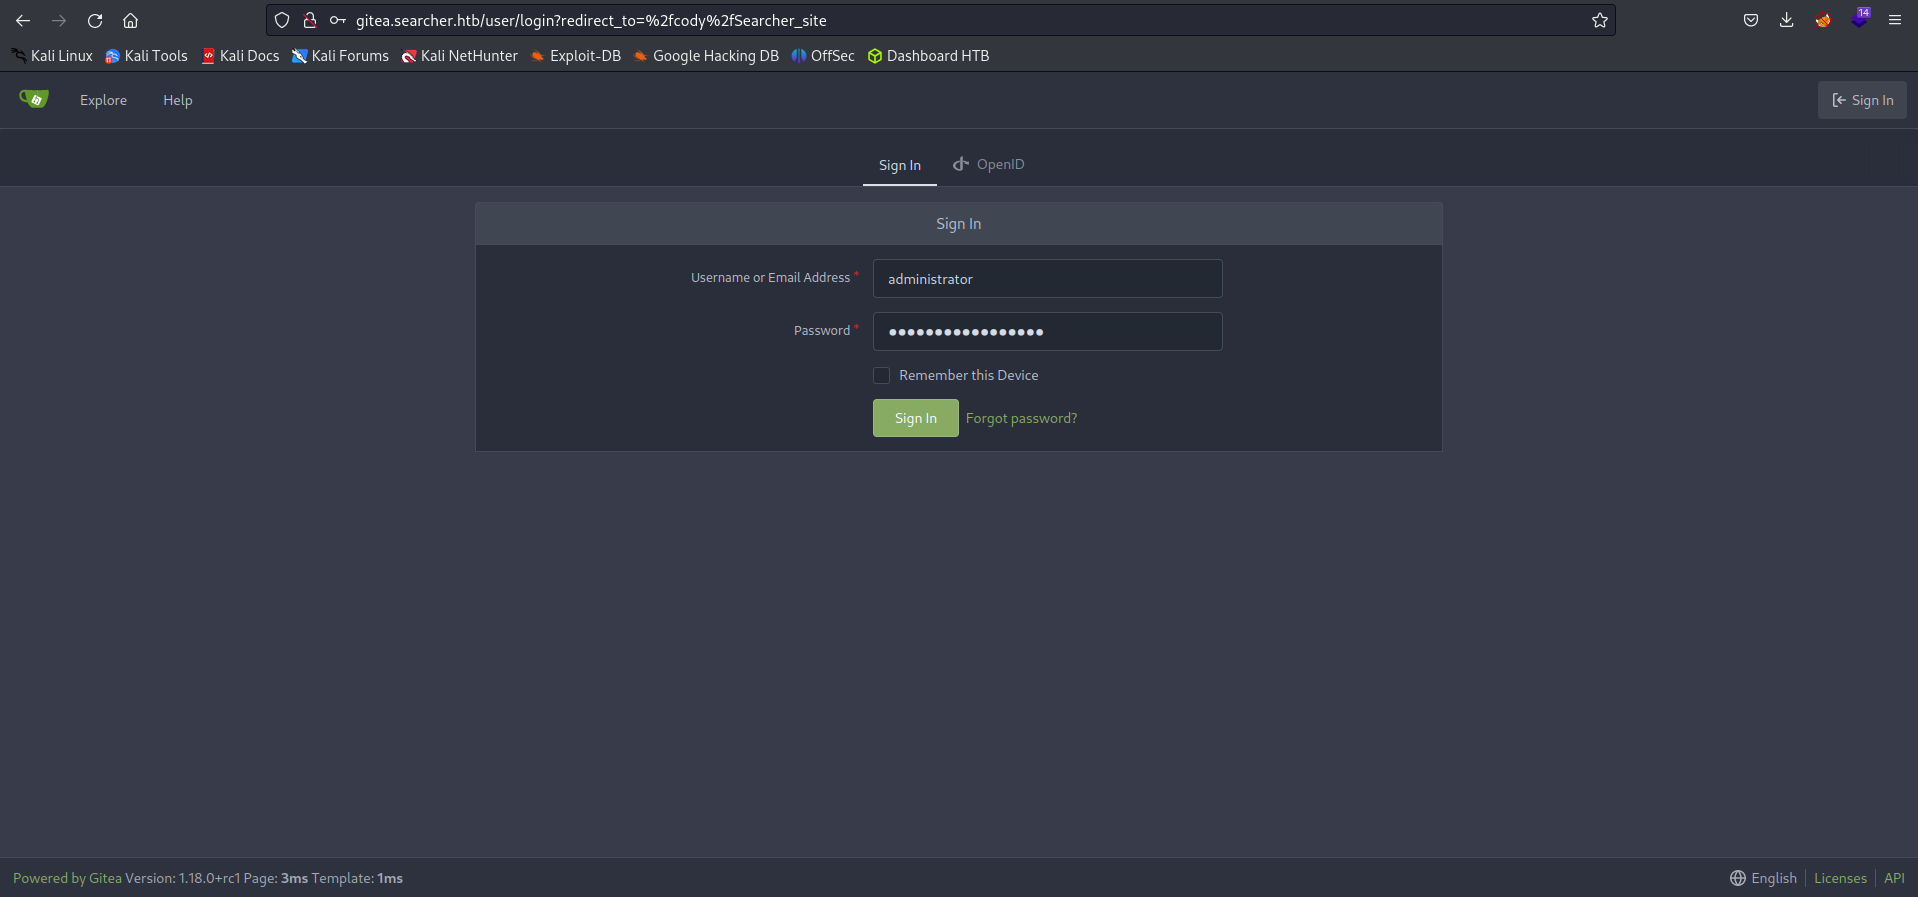Open the Explore menu item

103,100
